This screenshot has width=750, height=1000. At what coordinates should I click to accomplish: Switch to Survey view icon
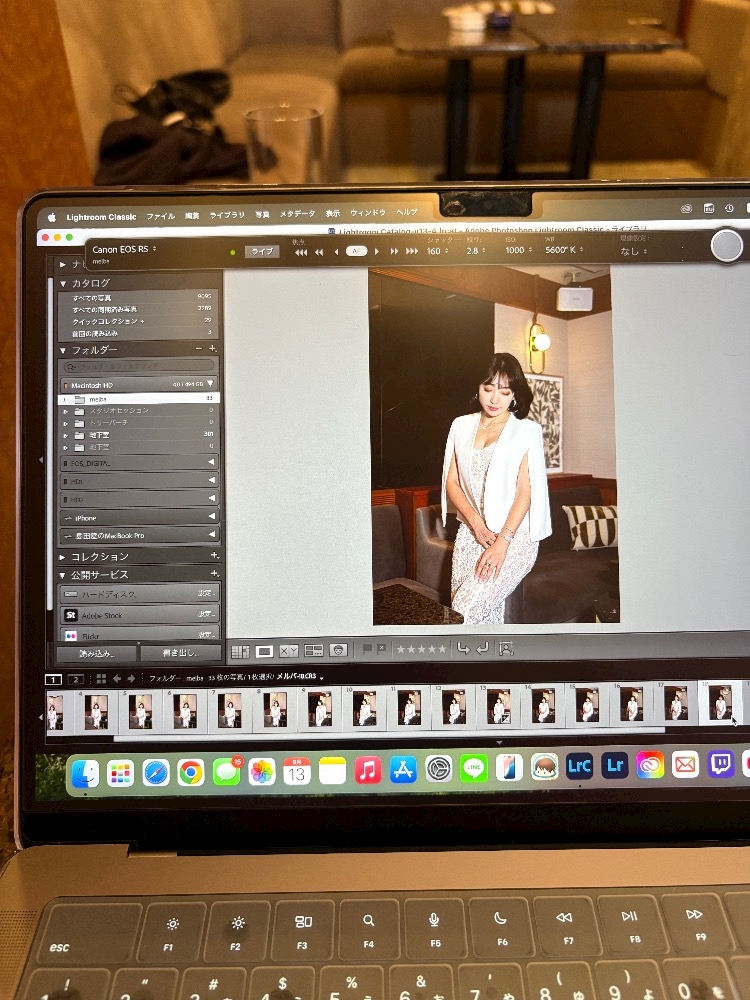tap(314, 651)
